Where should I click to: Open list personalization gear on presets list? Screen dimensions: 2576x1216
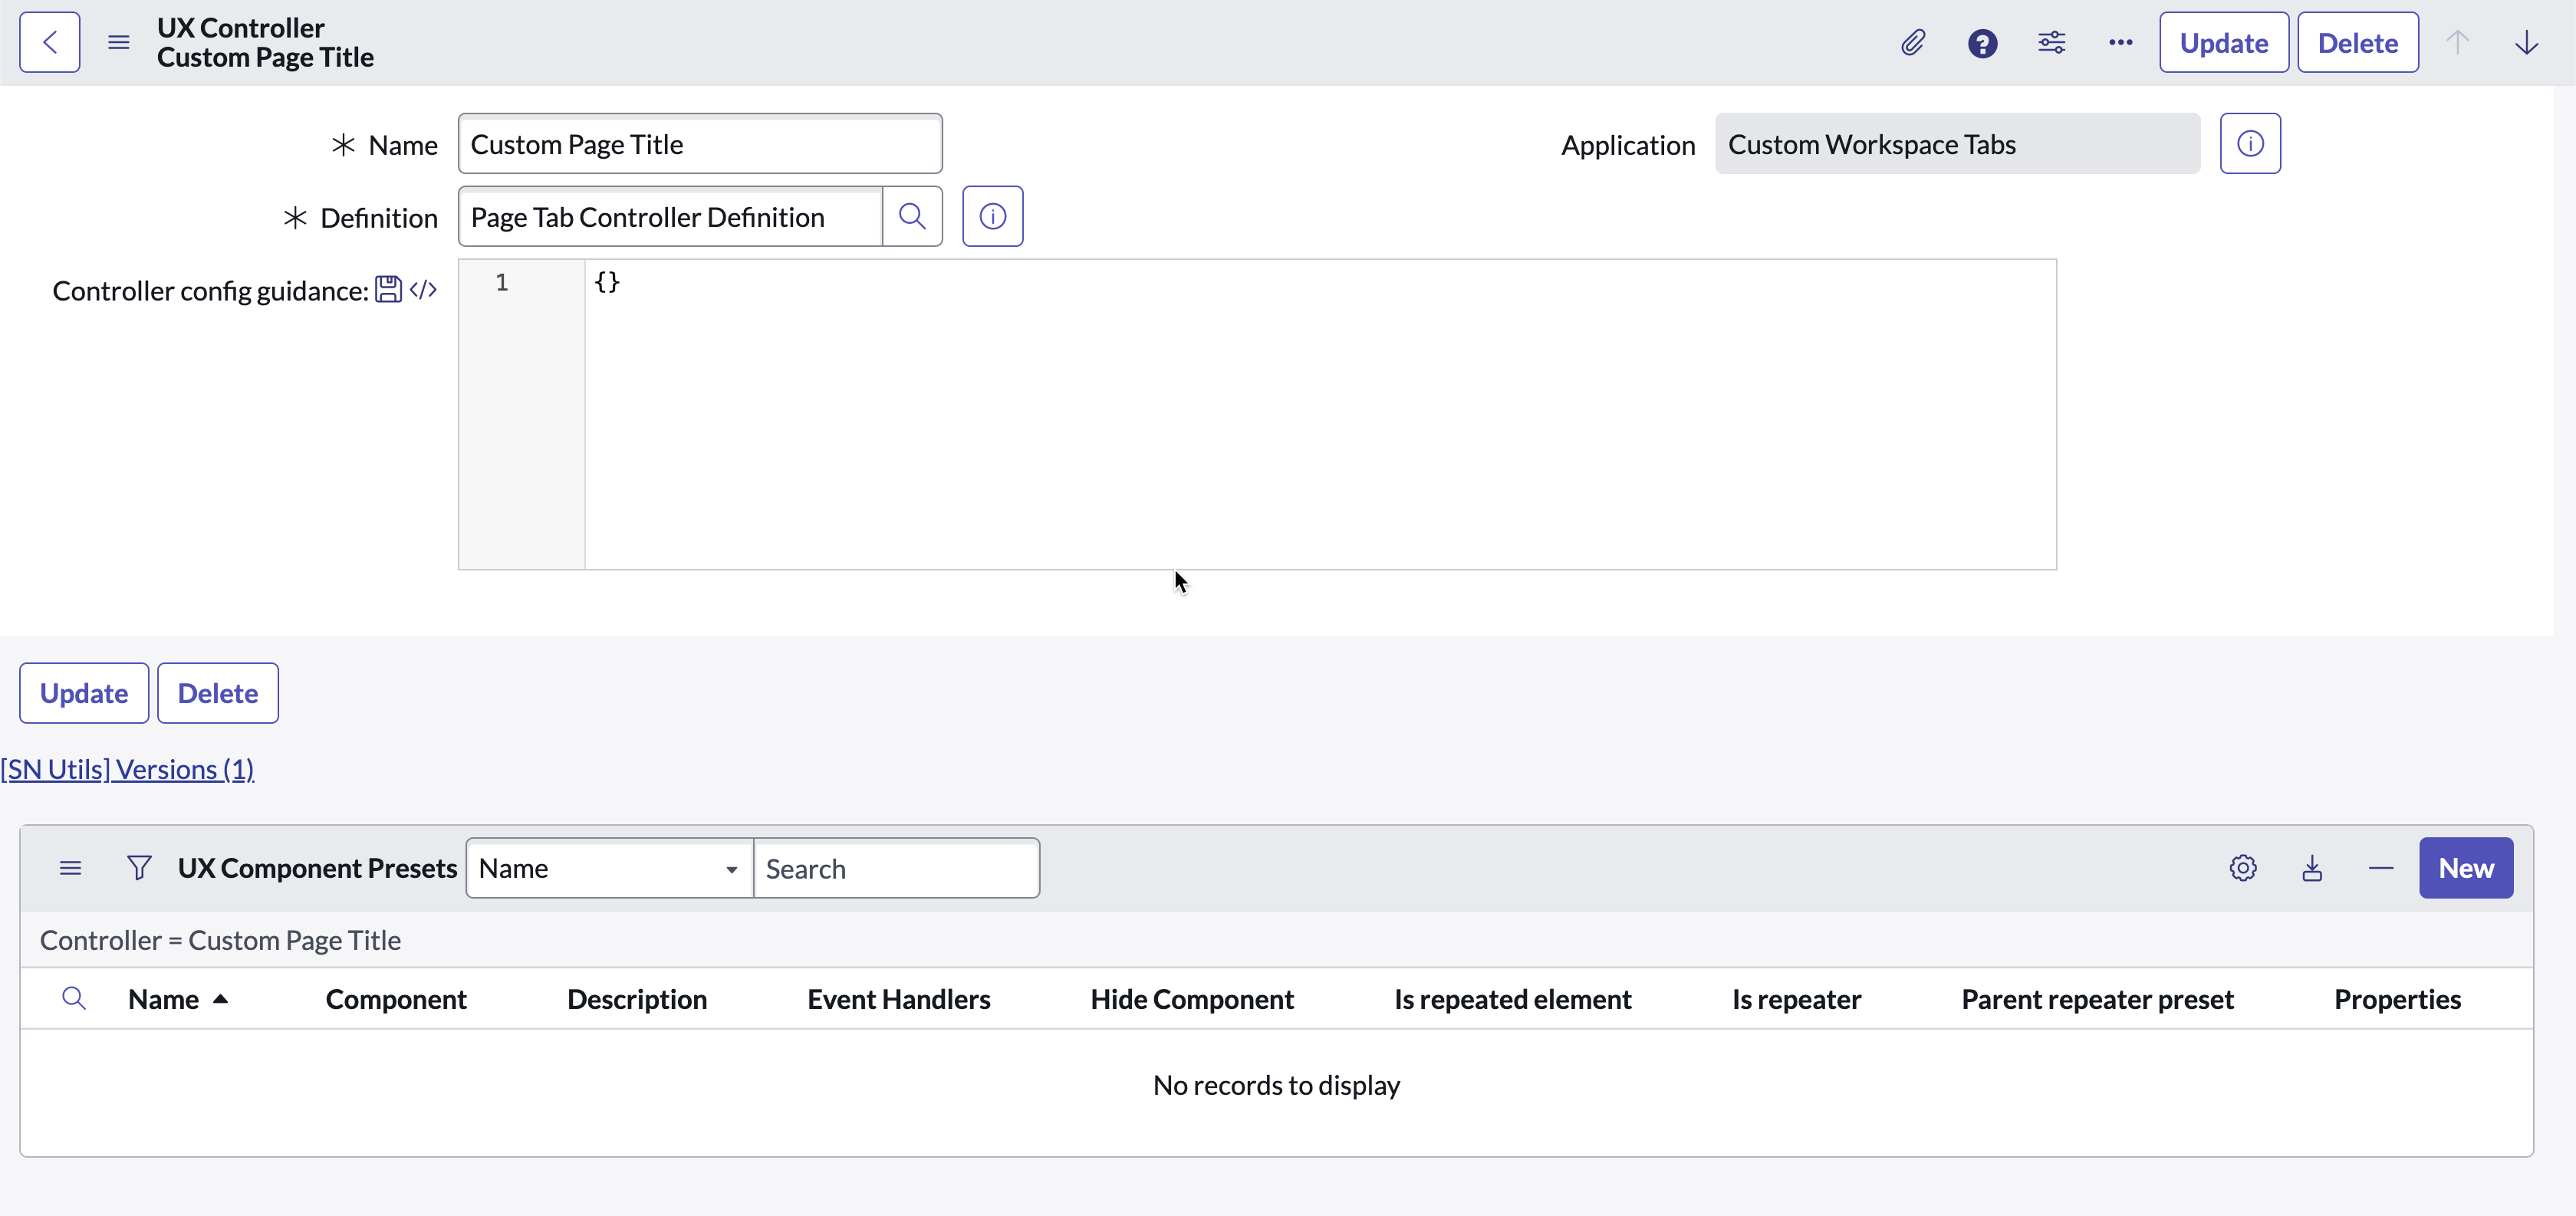pyautogui.click(x=2243, y=867)
